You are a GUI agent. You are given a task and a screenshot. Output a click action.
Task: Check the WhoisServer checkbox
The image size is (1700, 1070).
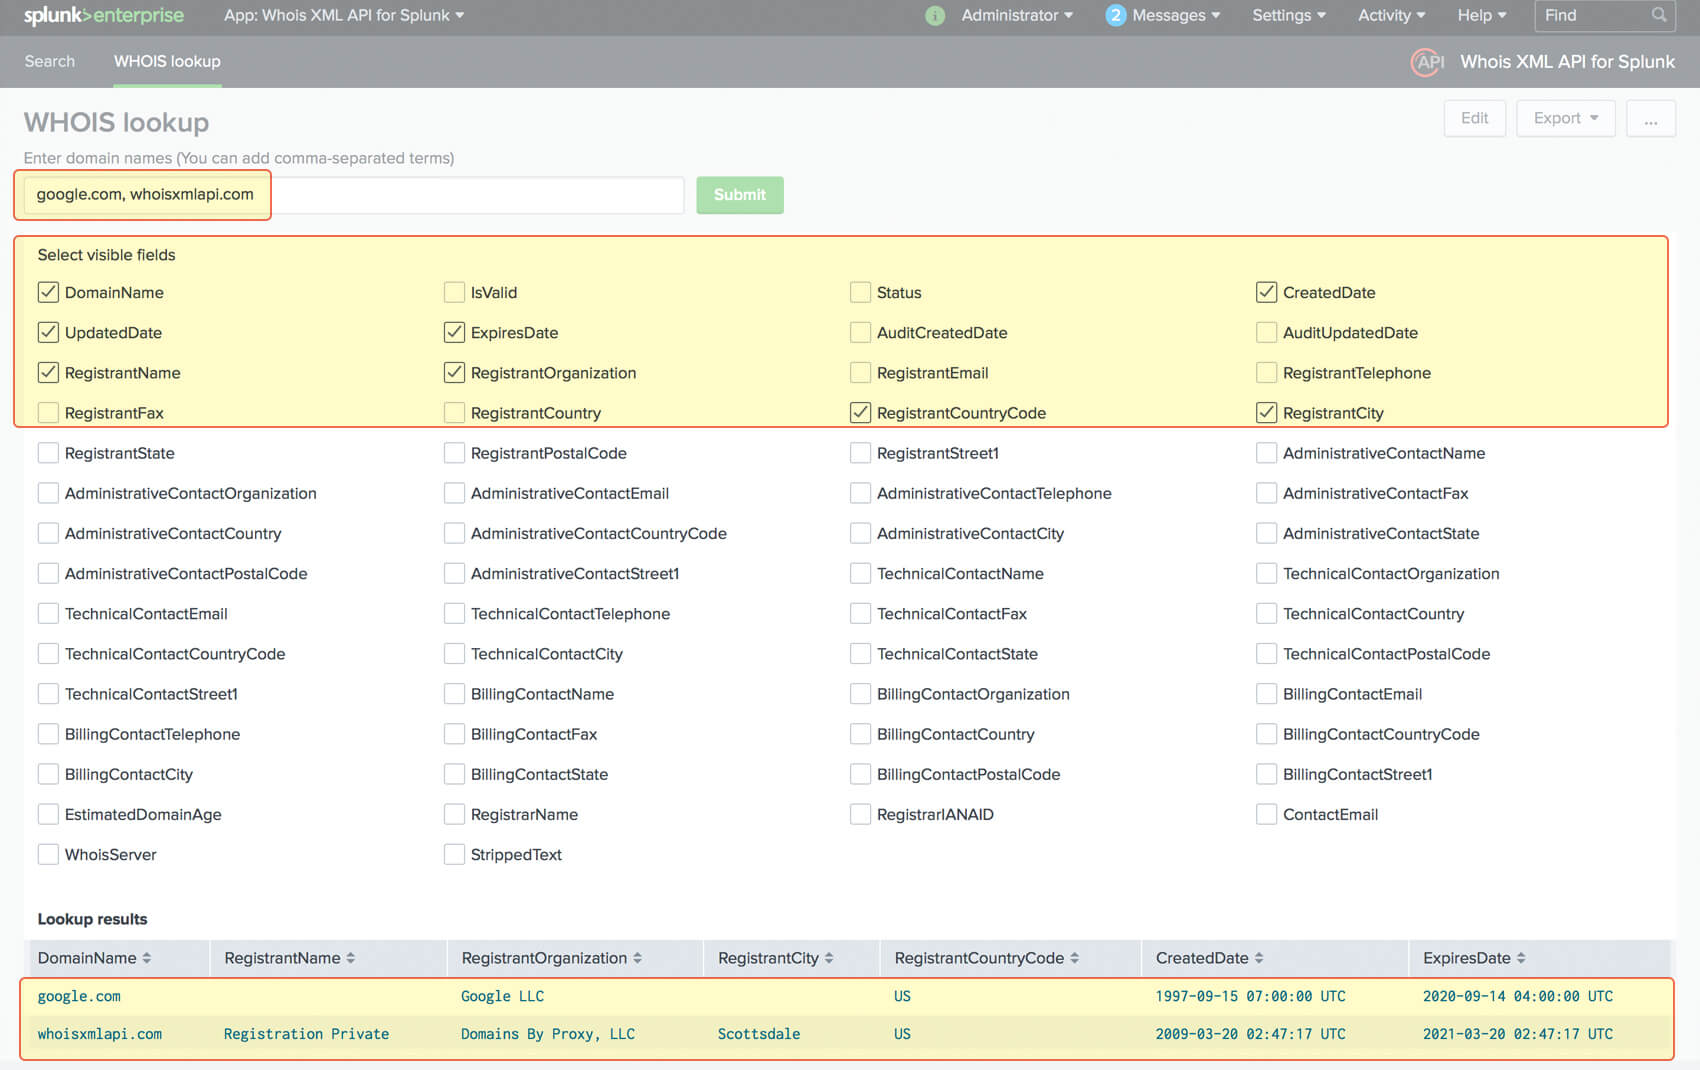(x=48, y=854)
